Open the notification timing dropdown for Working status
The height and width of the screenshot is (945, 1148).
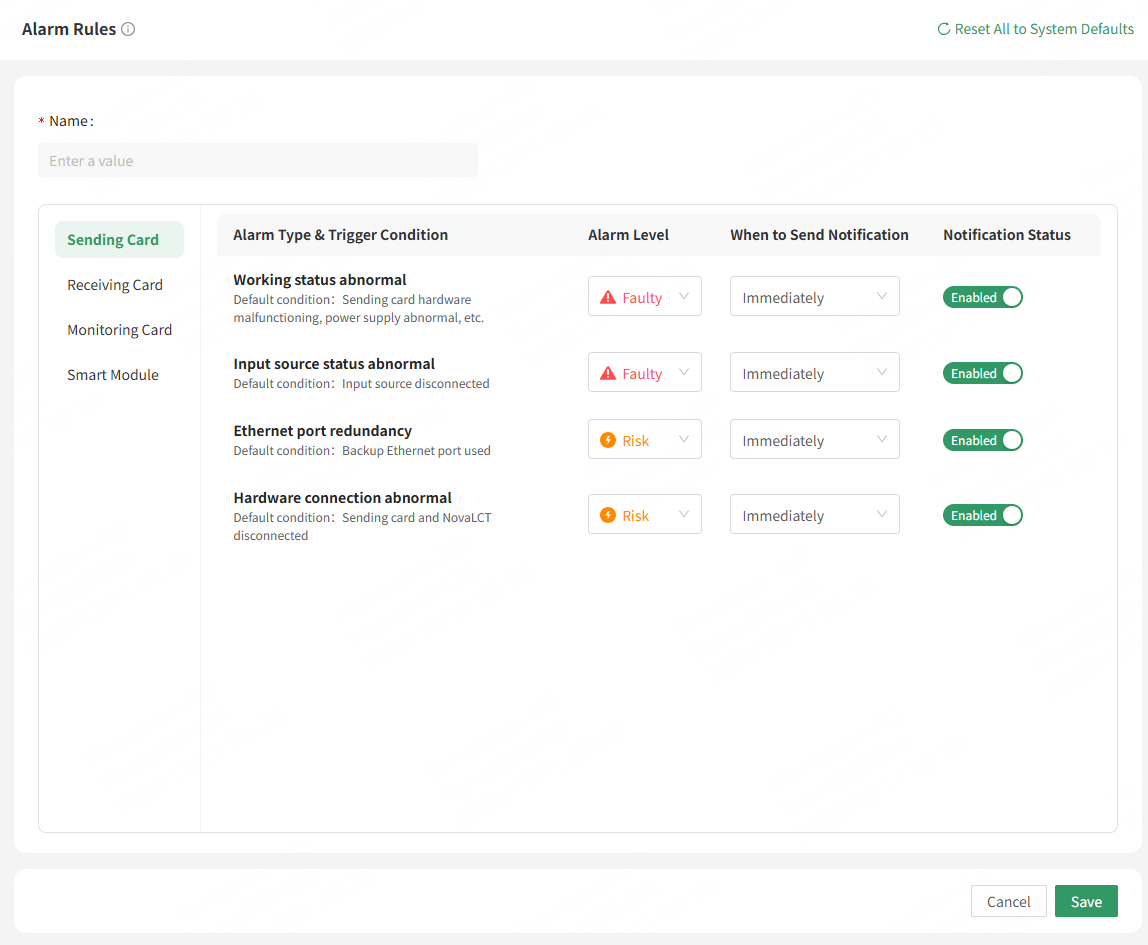814,297
